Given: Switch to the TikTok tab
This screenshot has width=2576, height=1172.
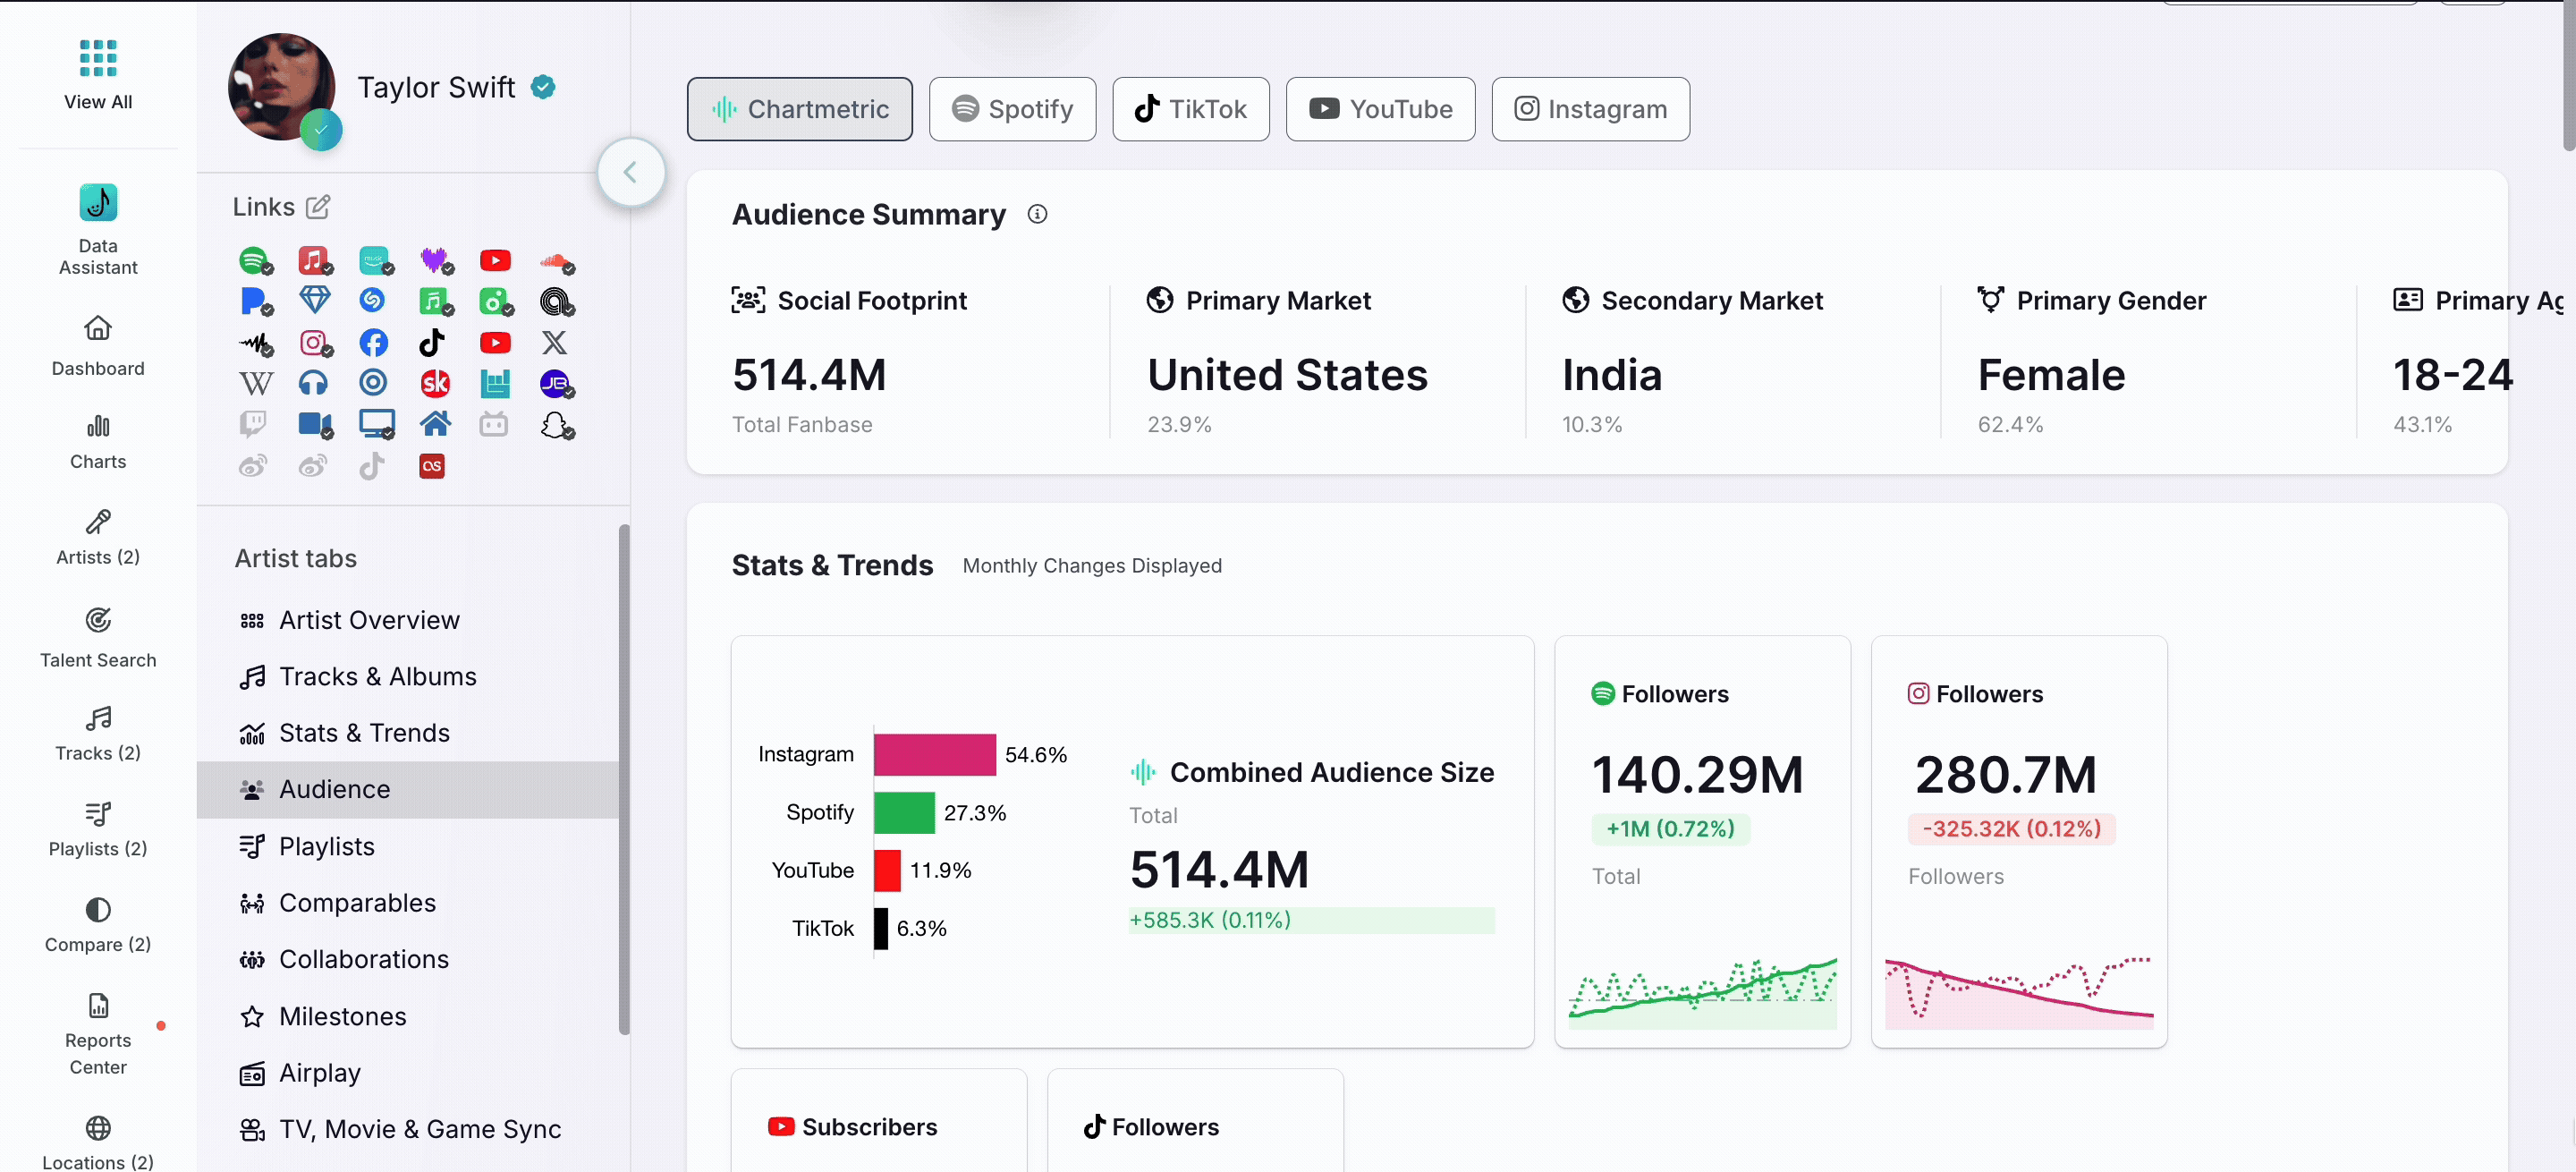Looking at the screenshot, I should pos(1190,109).
